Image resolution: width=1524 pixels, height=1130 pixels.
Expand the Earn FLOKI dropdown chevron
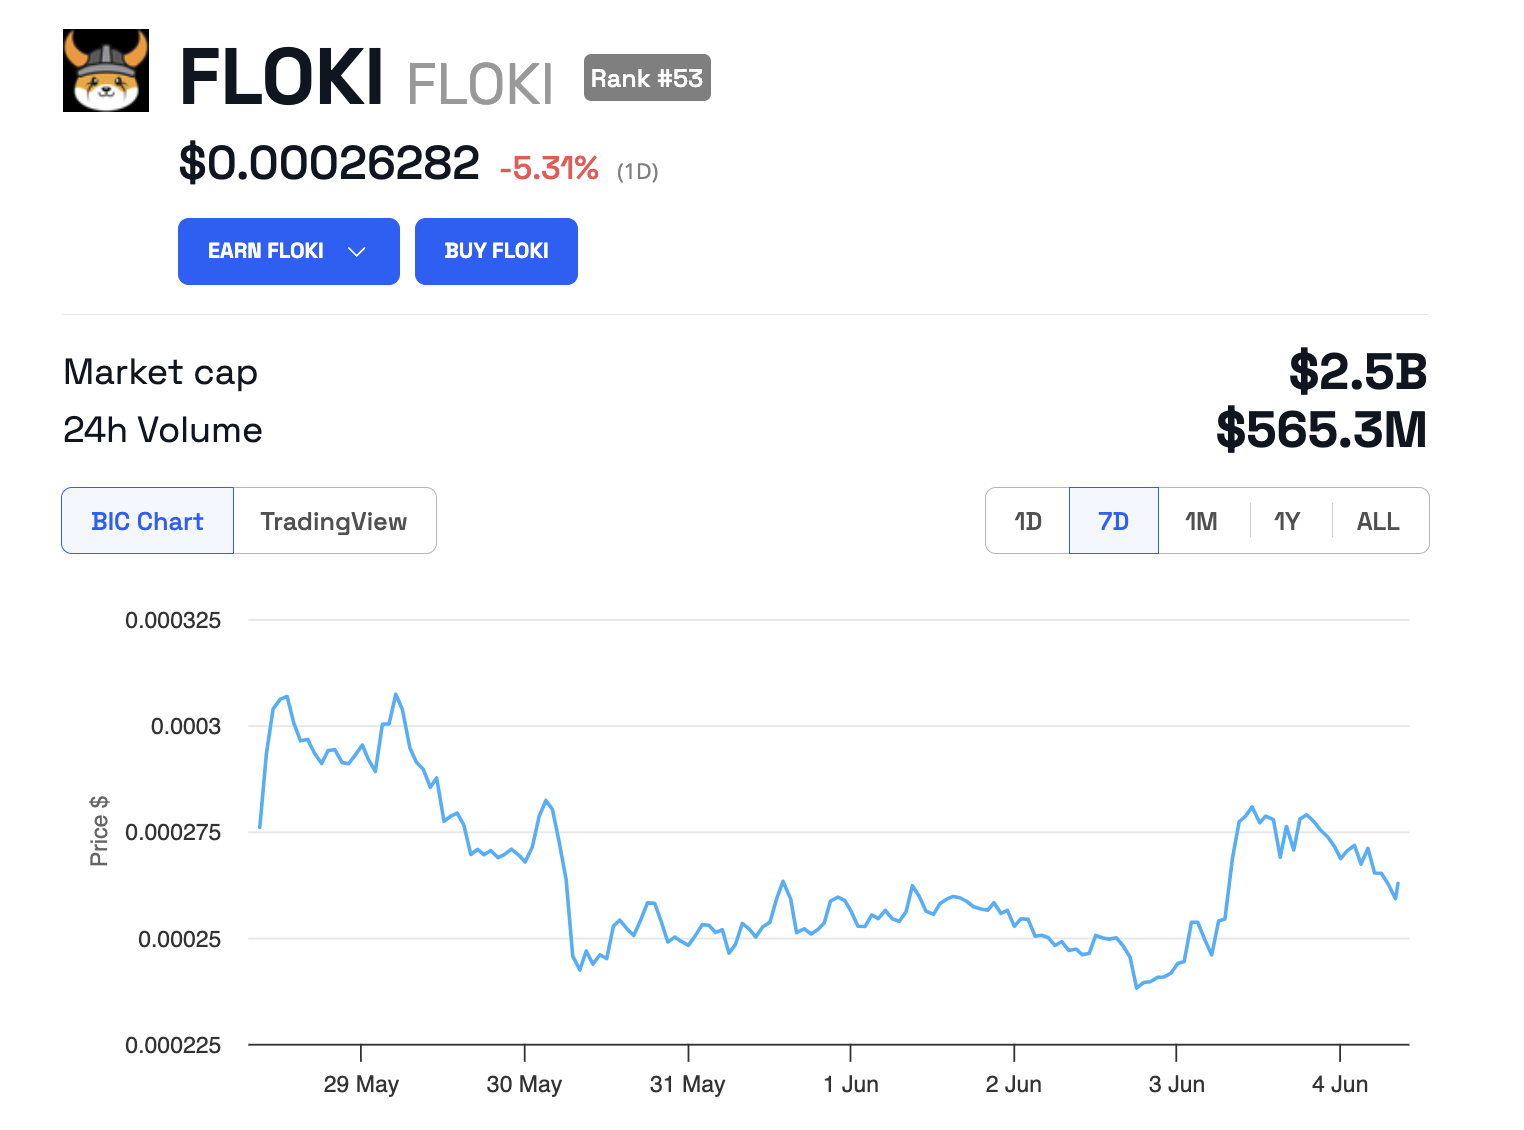pyautogui.click(x=357, y=251)
